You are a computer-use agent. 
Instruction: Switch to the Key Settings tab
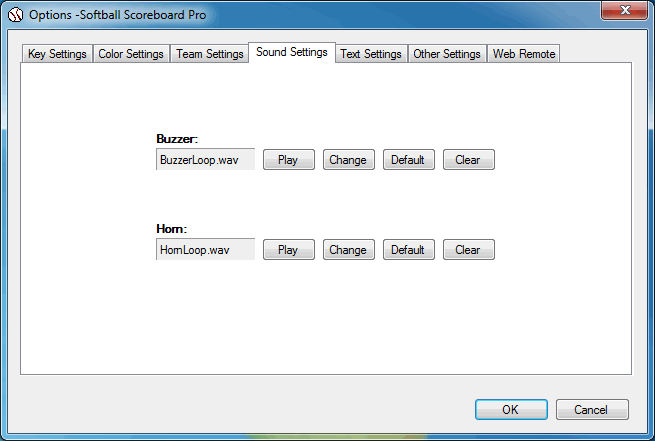[57, 54]
